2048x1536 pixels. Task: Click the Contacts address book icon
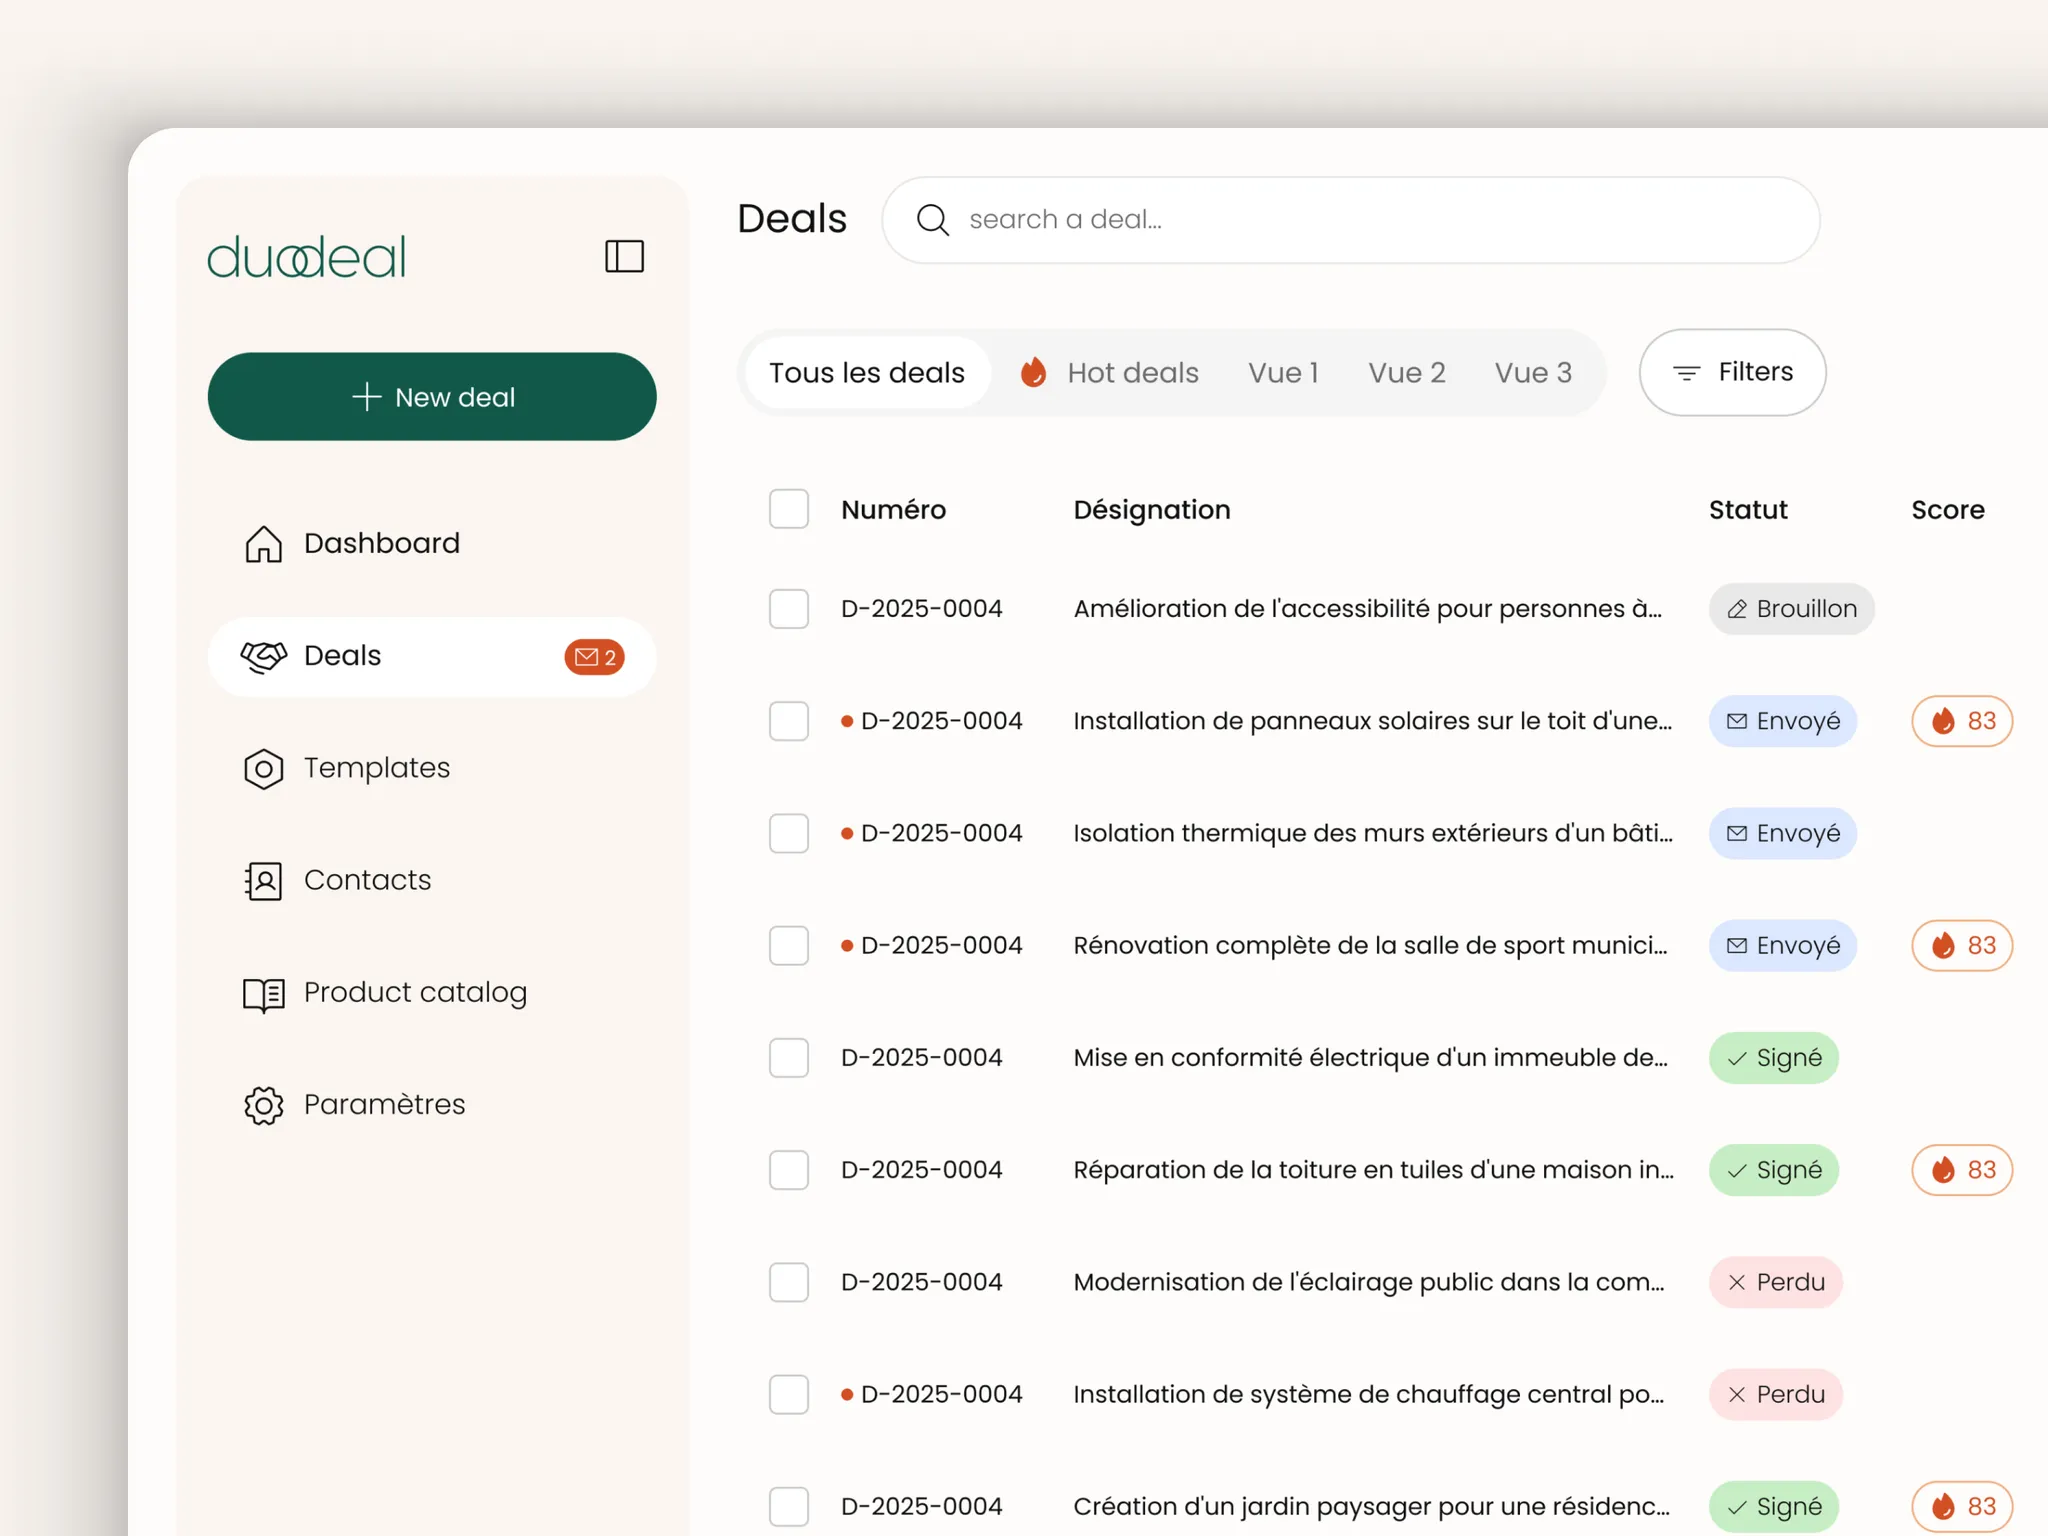(263, 881)
